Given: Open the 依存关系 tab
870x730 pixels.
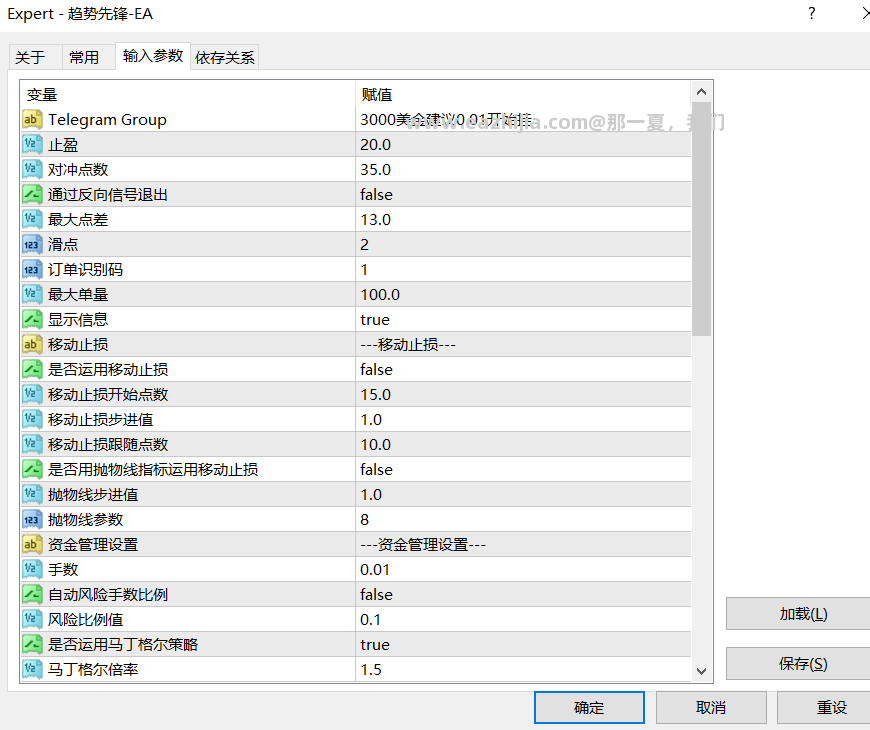Looking at the screenshot, I should [225, 57].
